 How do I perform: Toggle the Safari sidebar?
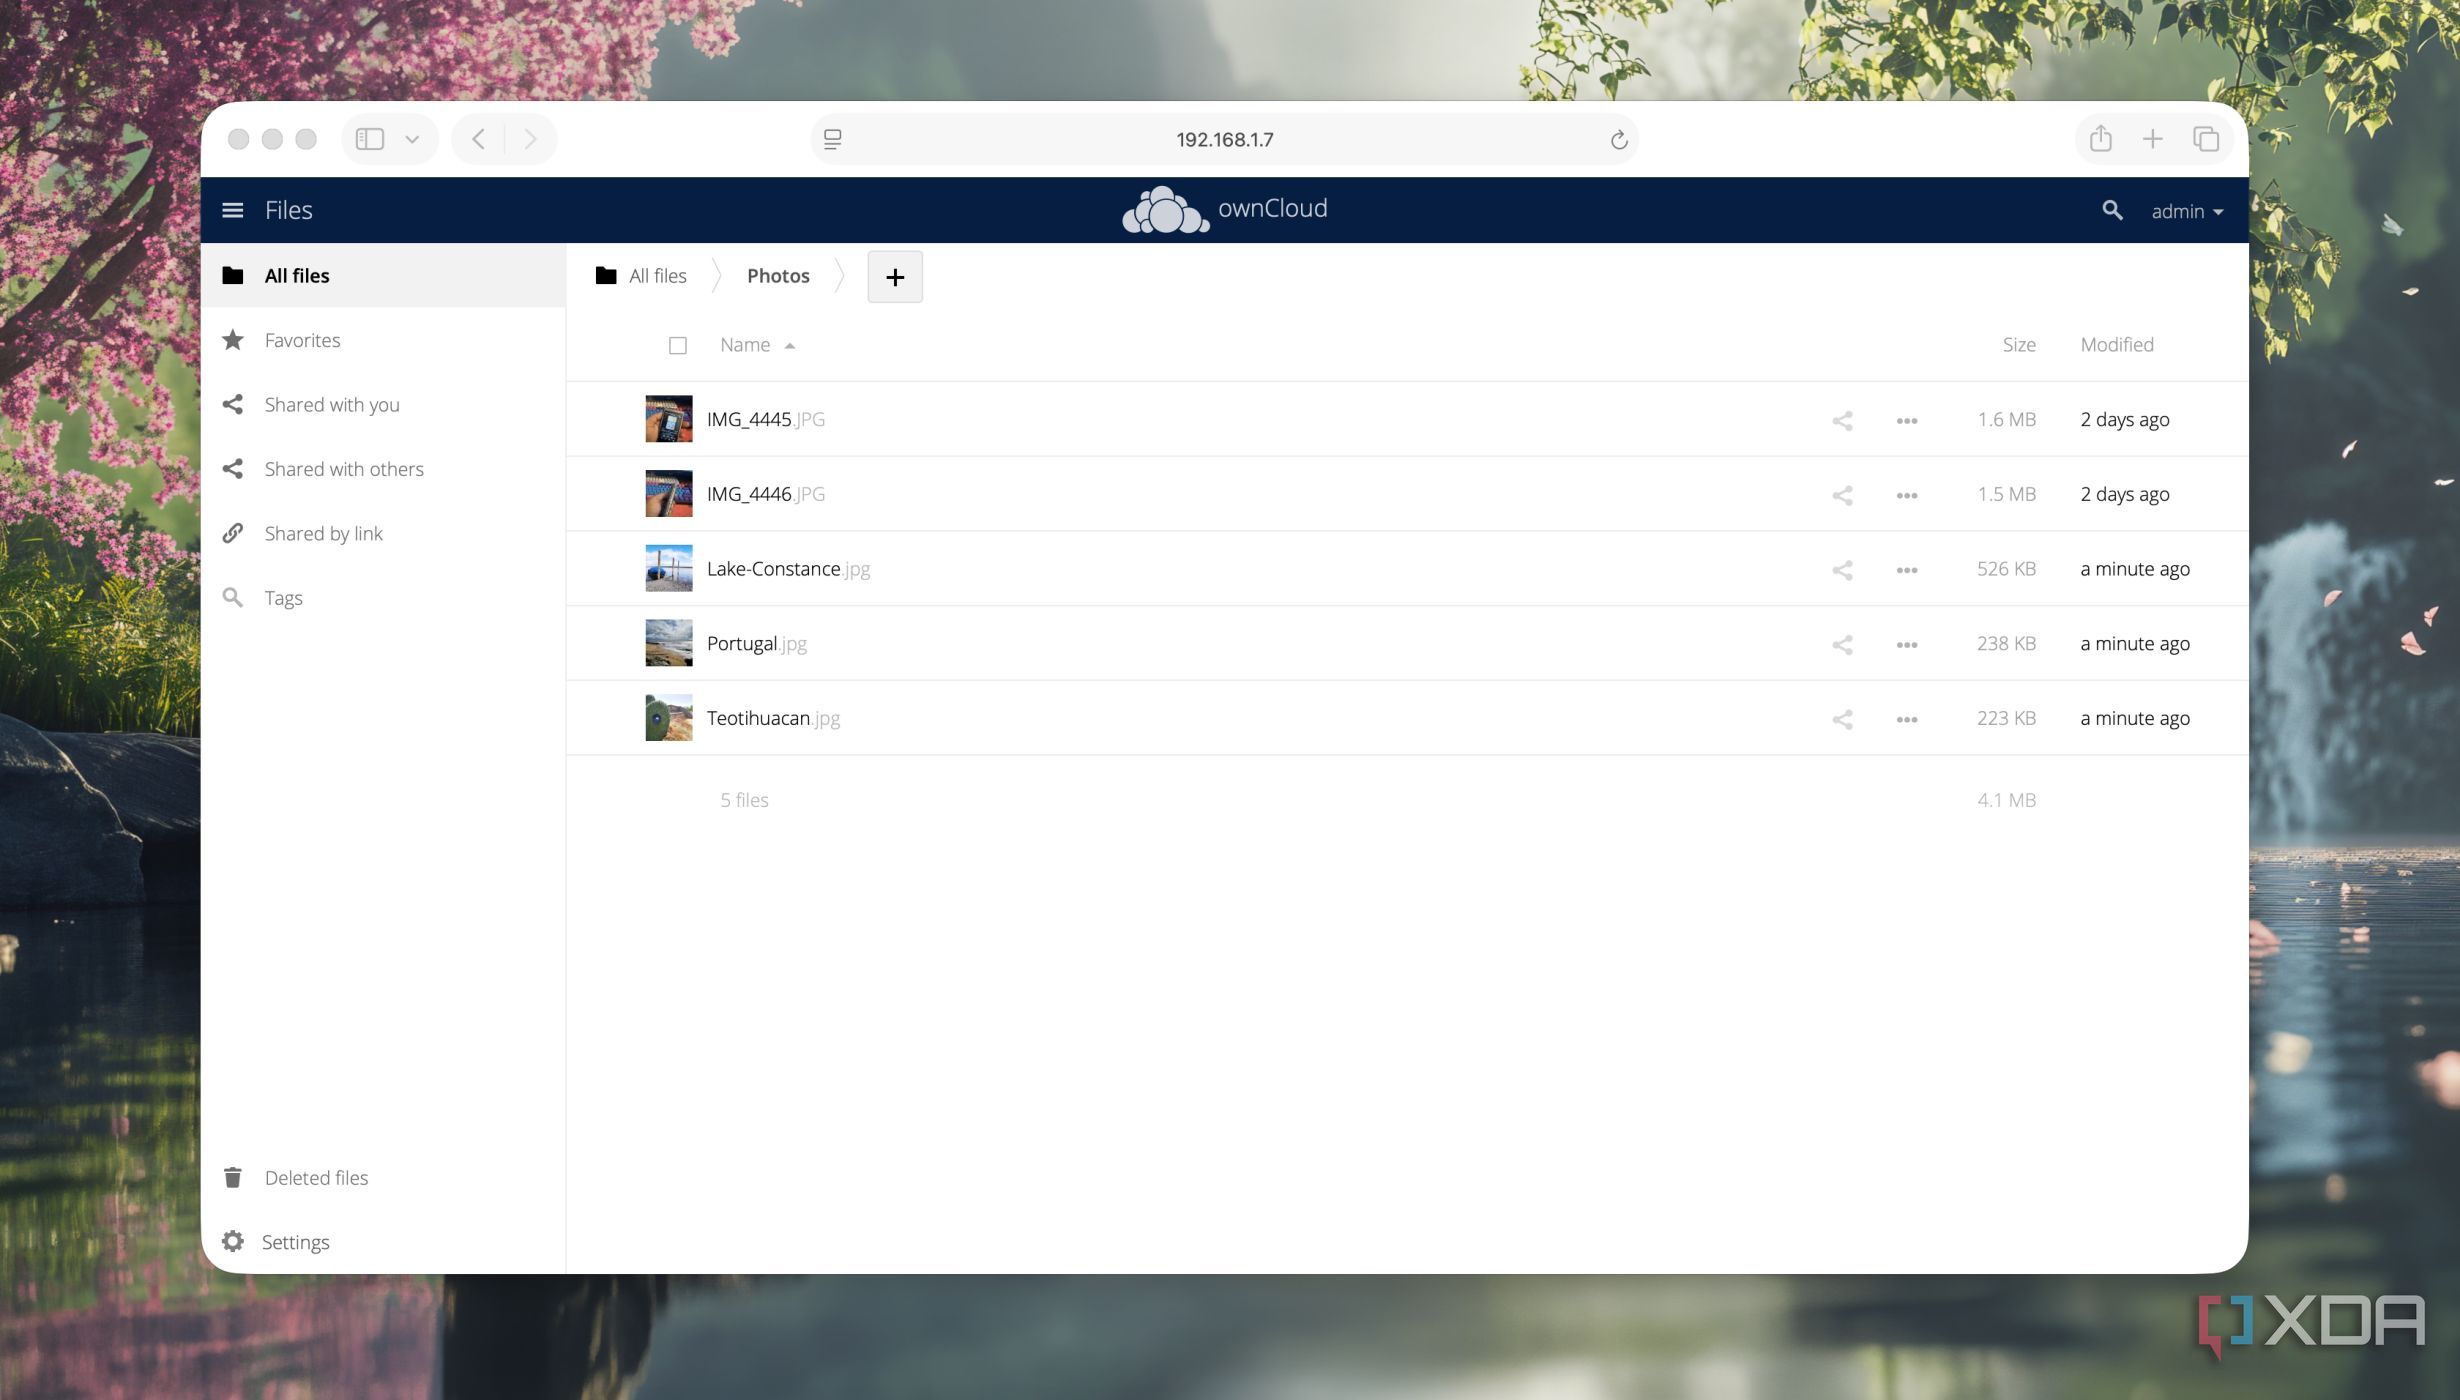click(370, 139)
